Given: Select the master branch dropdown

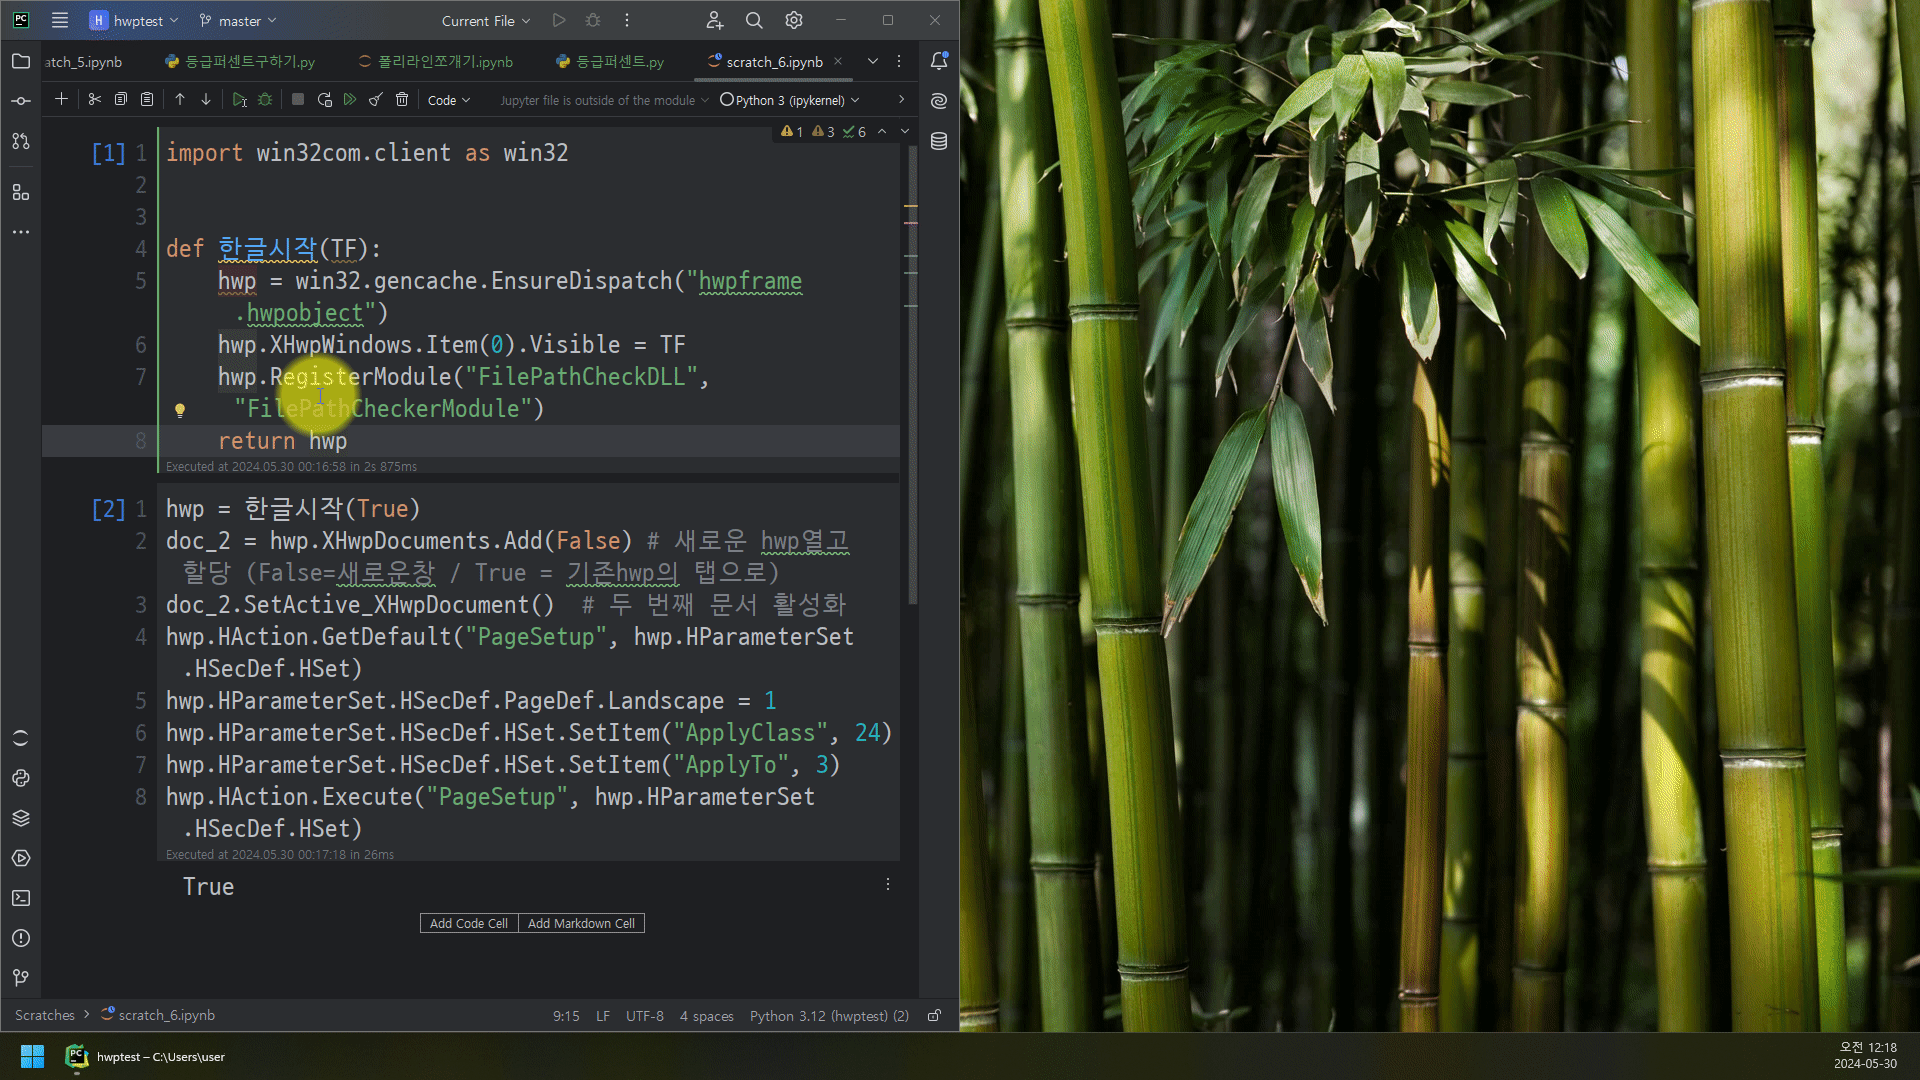Looking at the screenshot, I should coord(236,20).
